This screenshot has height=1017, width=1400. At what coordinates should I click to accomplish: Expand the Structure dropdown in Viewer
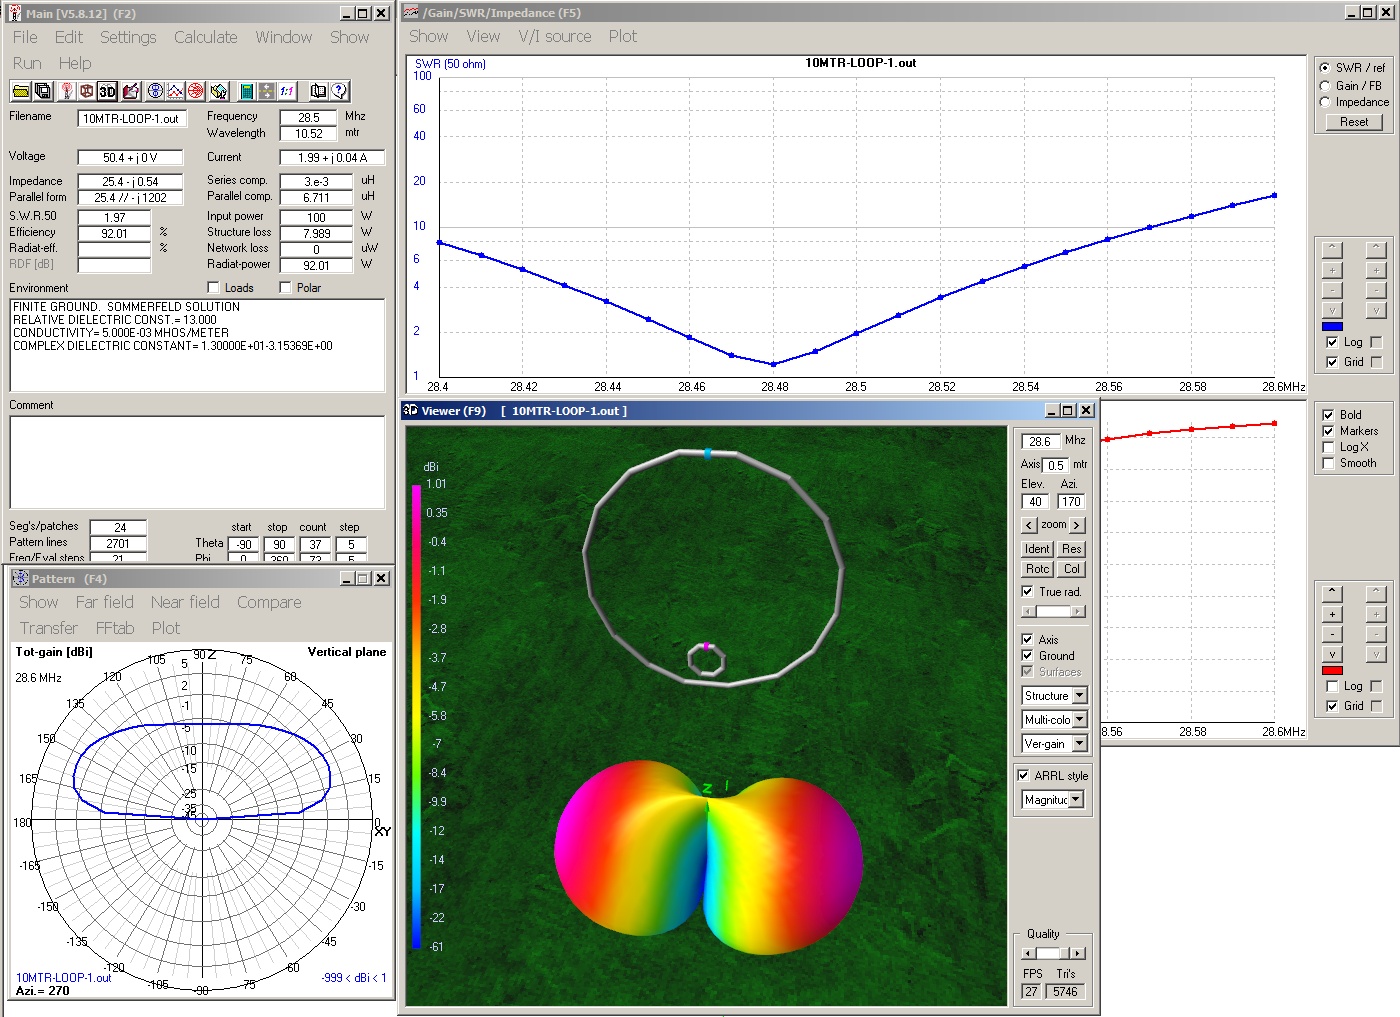1080,696
